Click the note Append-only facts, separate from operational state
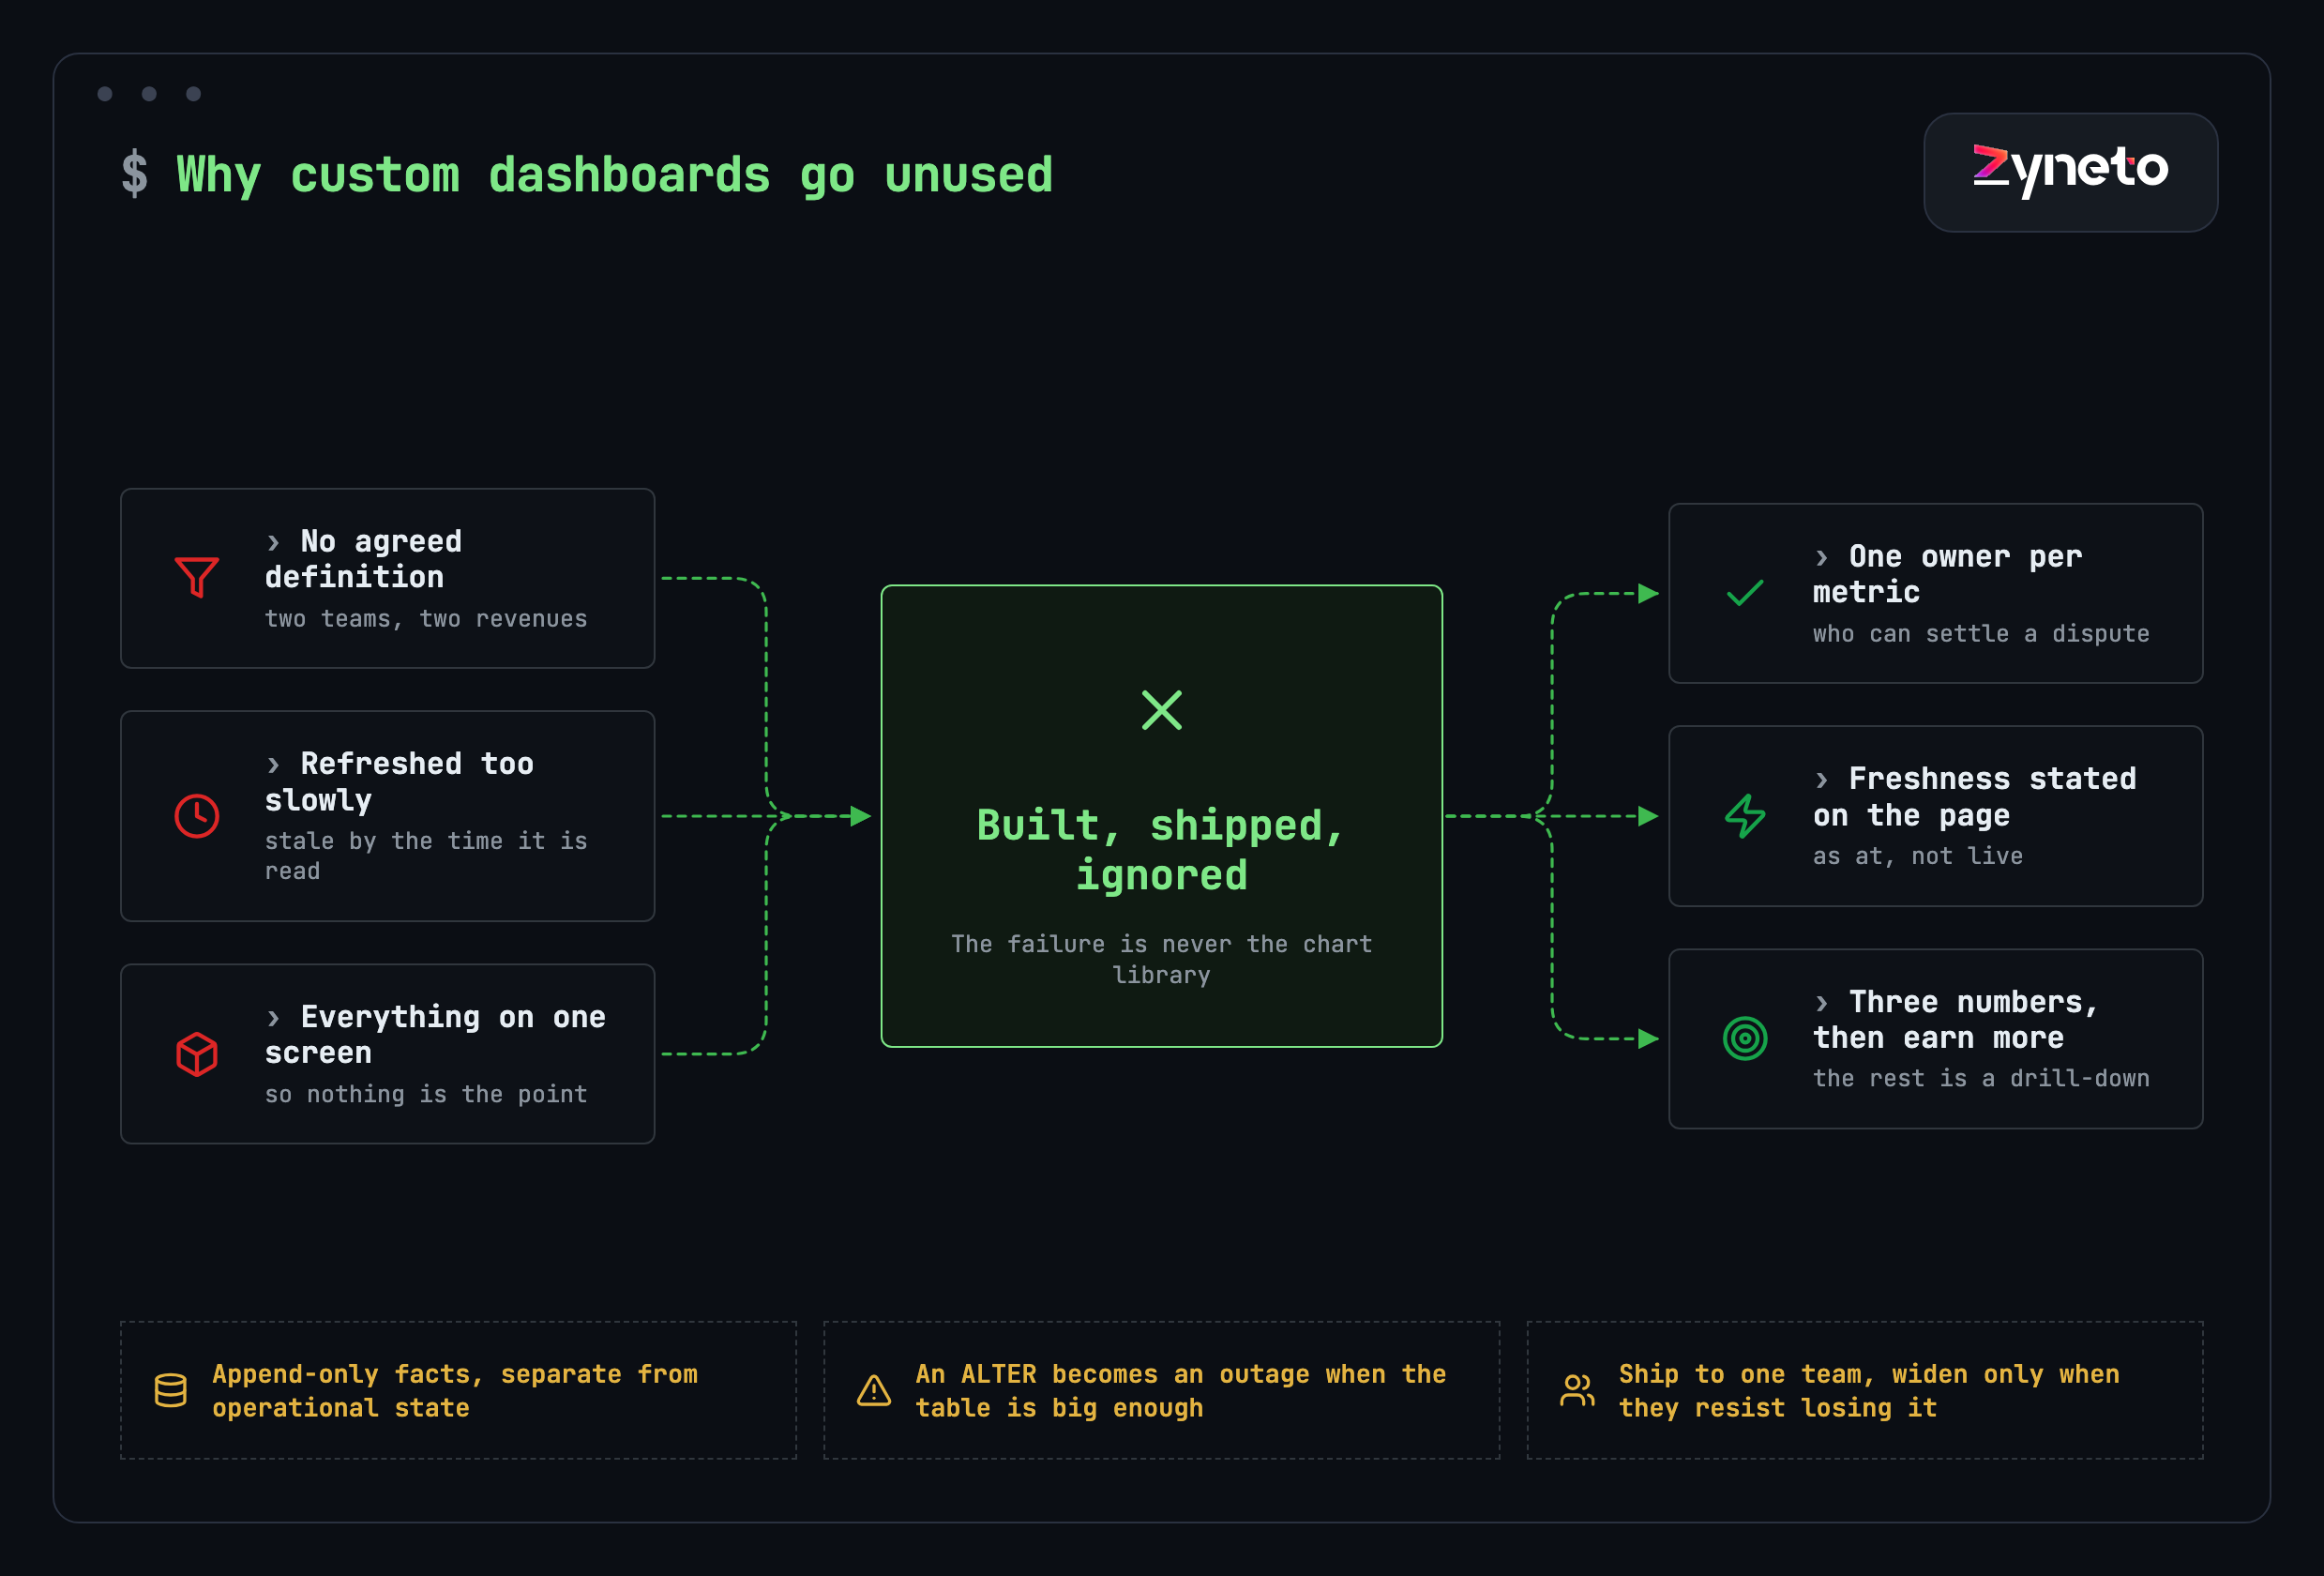The image size is (2324, 1576). (455, 1391)
